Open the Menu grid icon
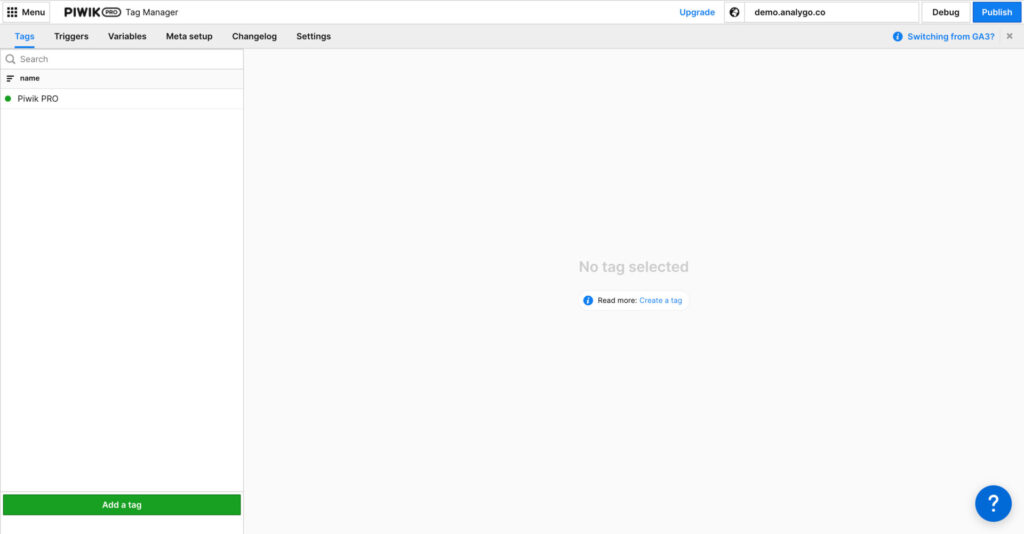Screen dimensions: 1024x534 (x=12, y=12)
